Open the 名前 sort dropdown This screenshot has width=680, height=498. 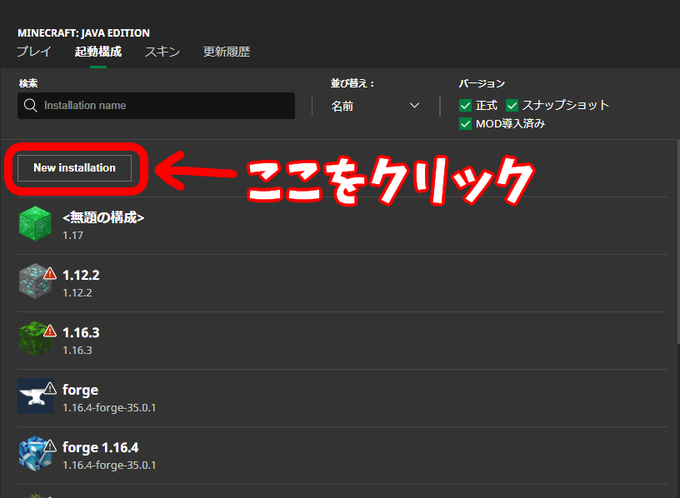coord(375,105)
